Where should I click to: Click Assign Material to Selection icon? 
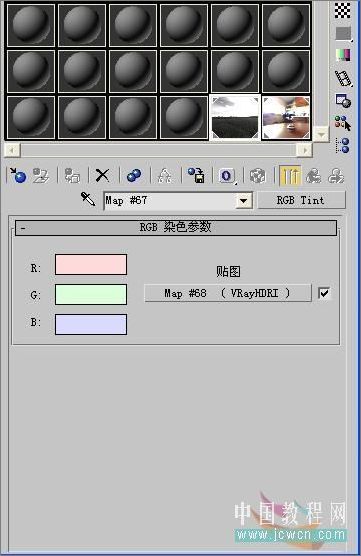(x=72, y=175)
